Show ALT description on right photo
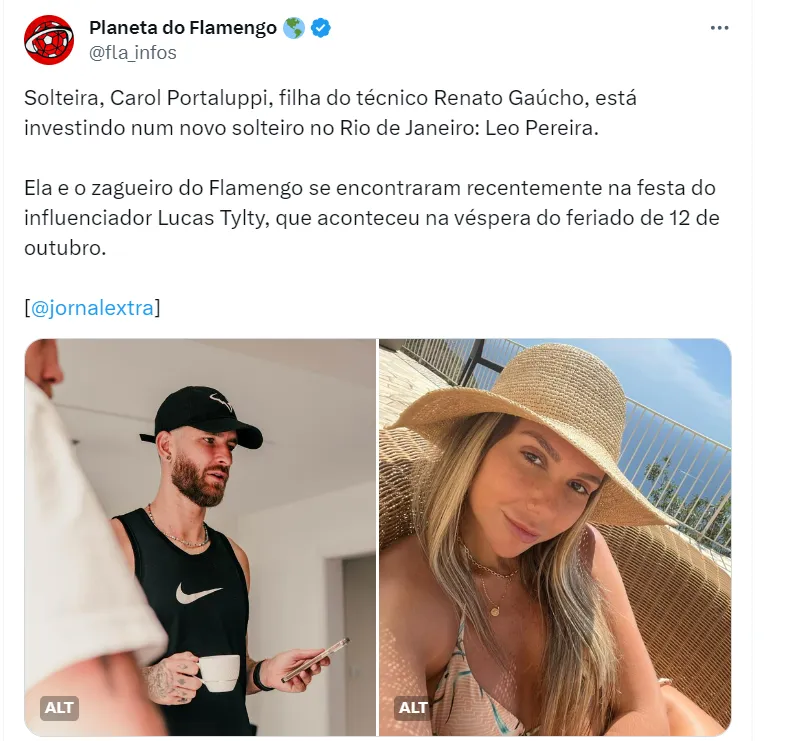The height and width of the screenshot is (741, 789). click(x=413, y=707)
